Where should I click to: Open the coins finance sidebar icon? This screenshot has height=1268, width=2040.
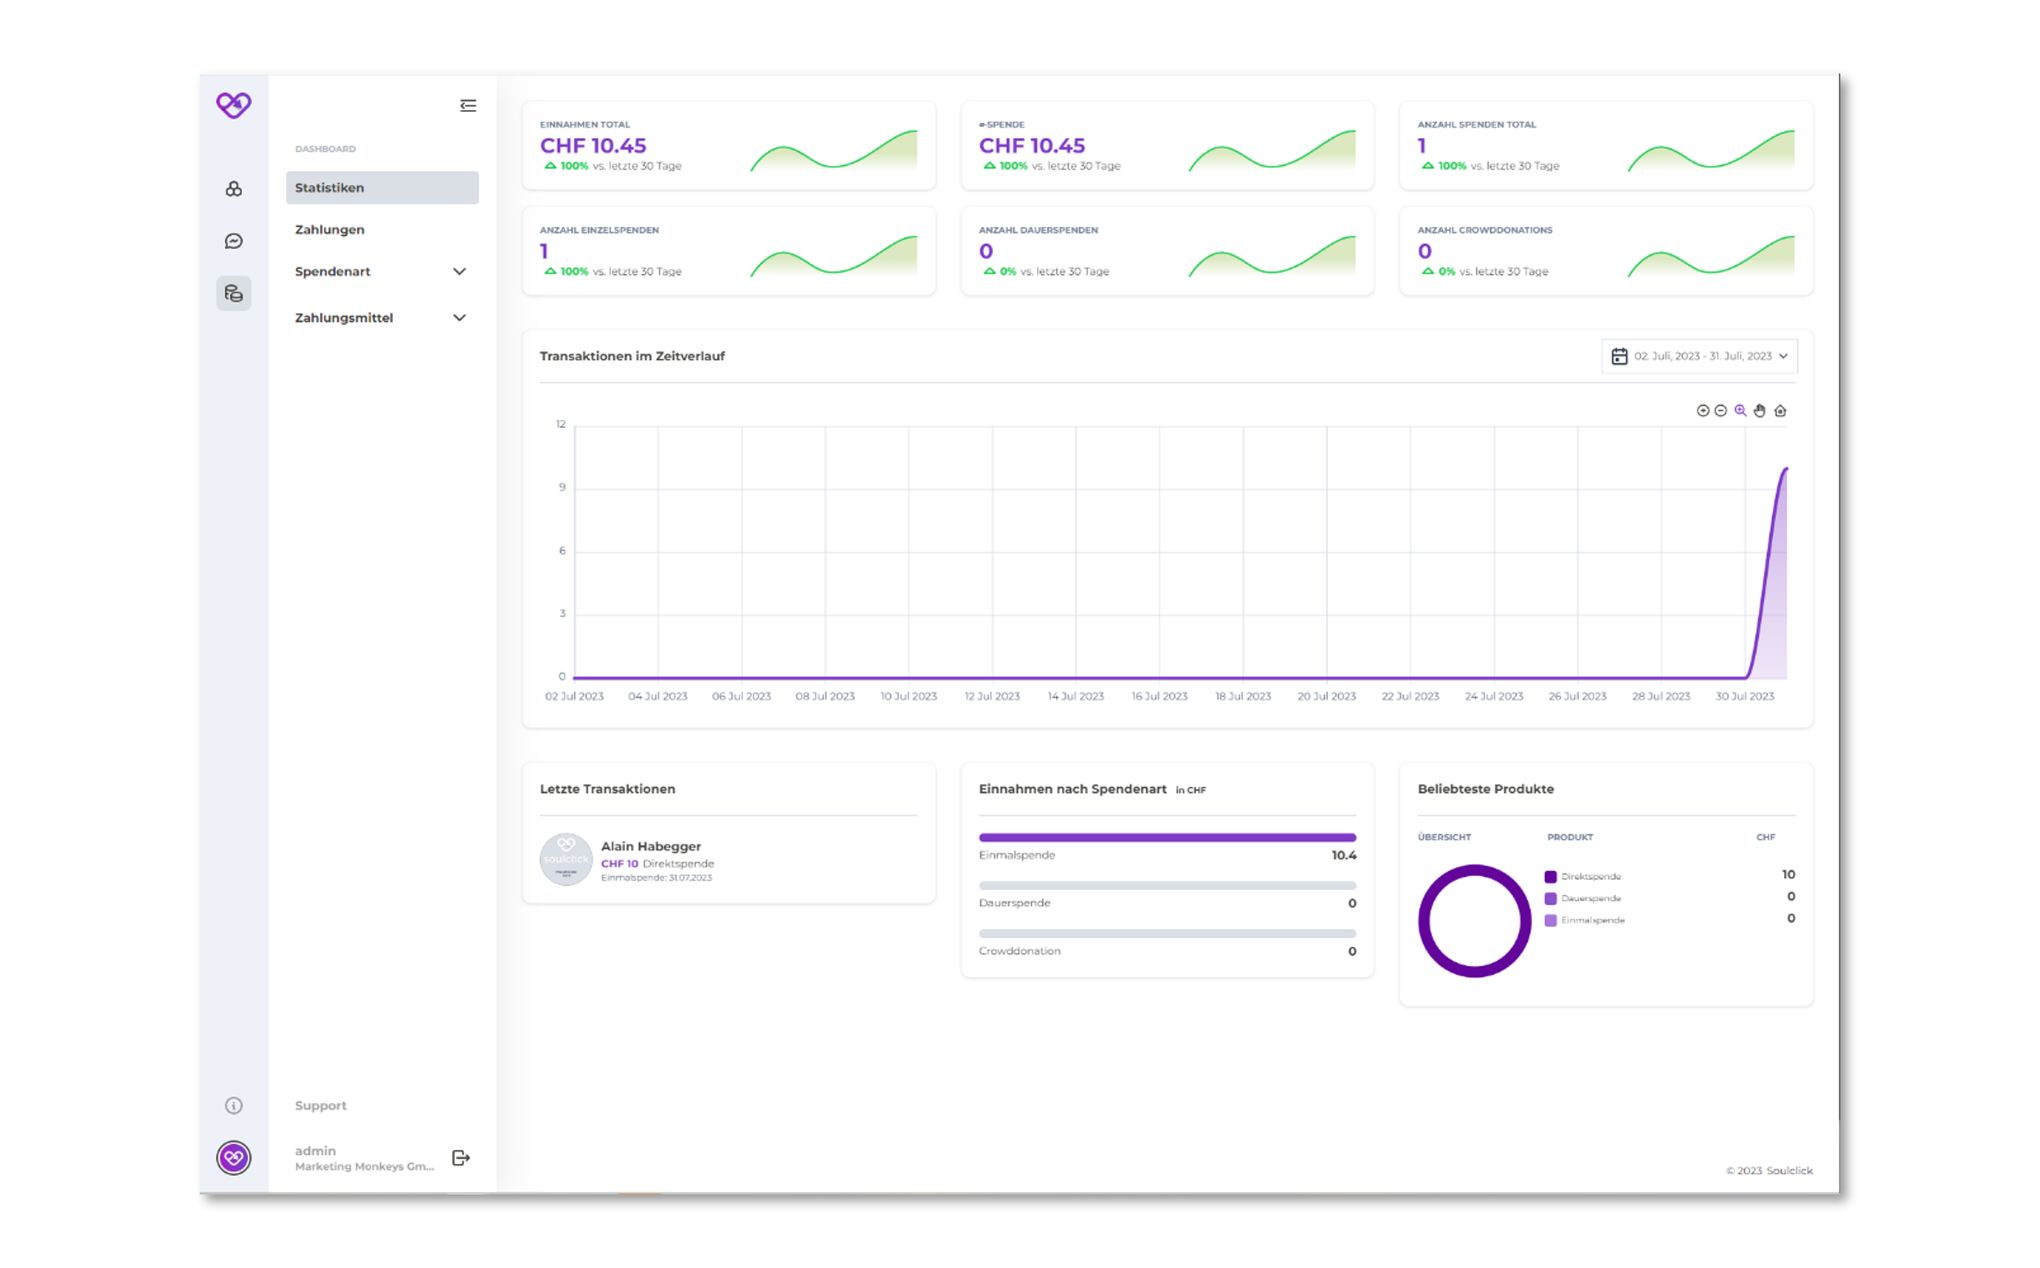pyautogui.click(x=234, y=293)
